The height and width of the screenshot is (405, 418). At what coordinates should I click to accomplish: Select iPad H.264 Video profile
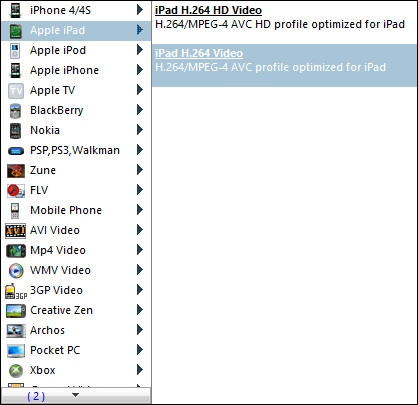[x=284, y=65]
